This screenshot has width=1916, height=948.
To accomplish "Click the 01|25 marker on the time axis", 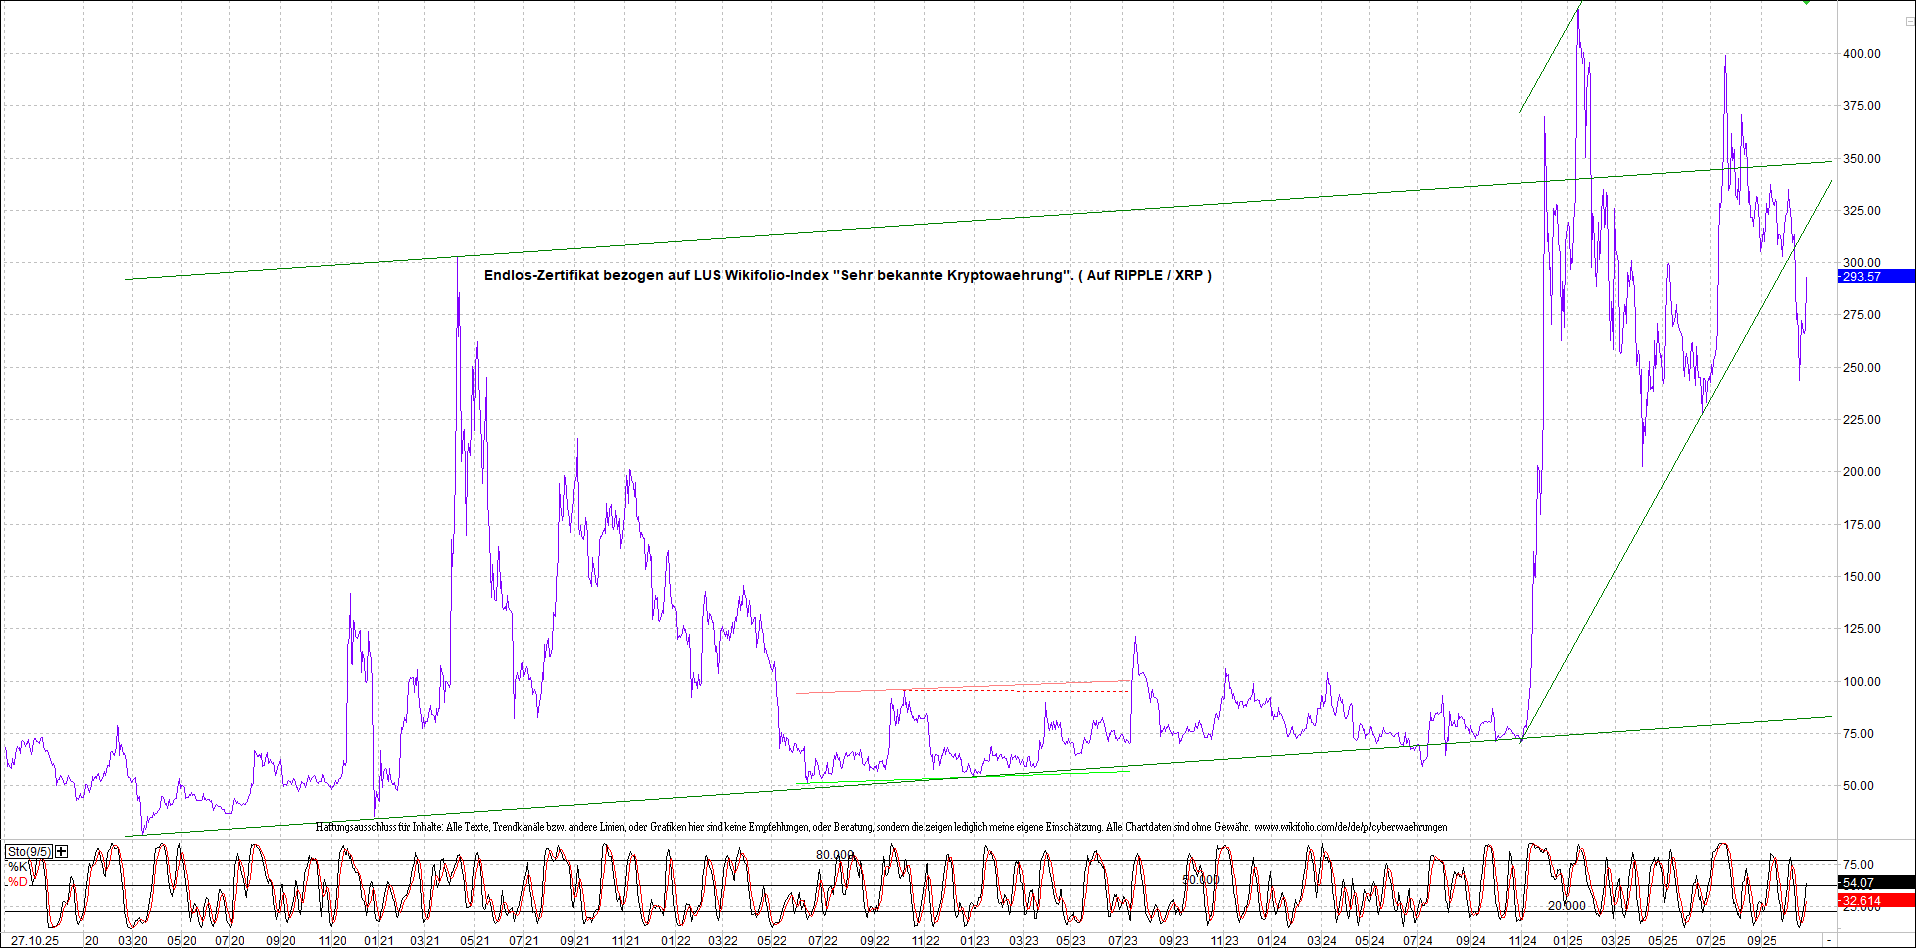I will [x=1567, y=941].
